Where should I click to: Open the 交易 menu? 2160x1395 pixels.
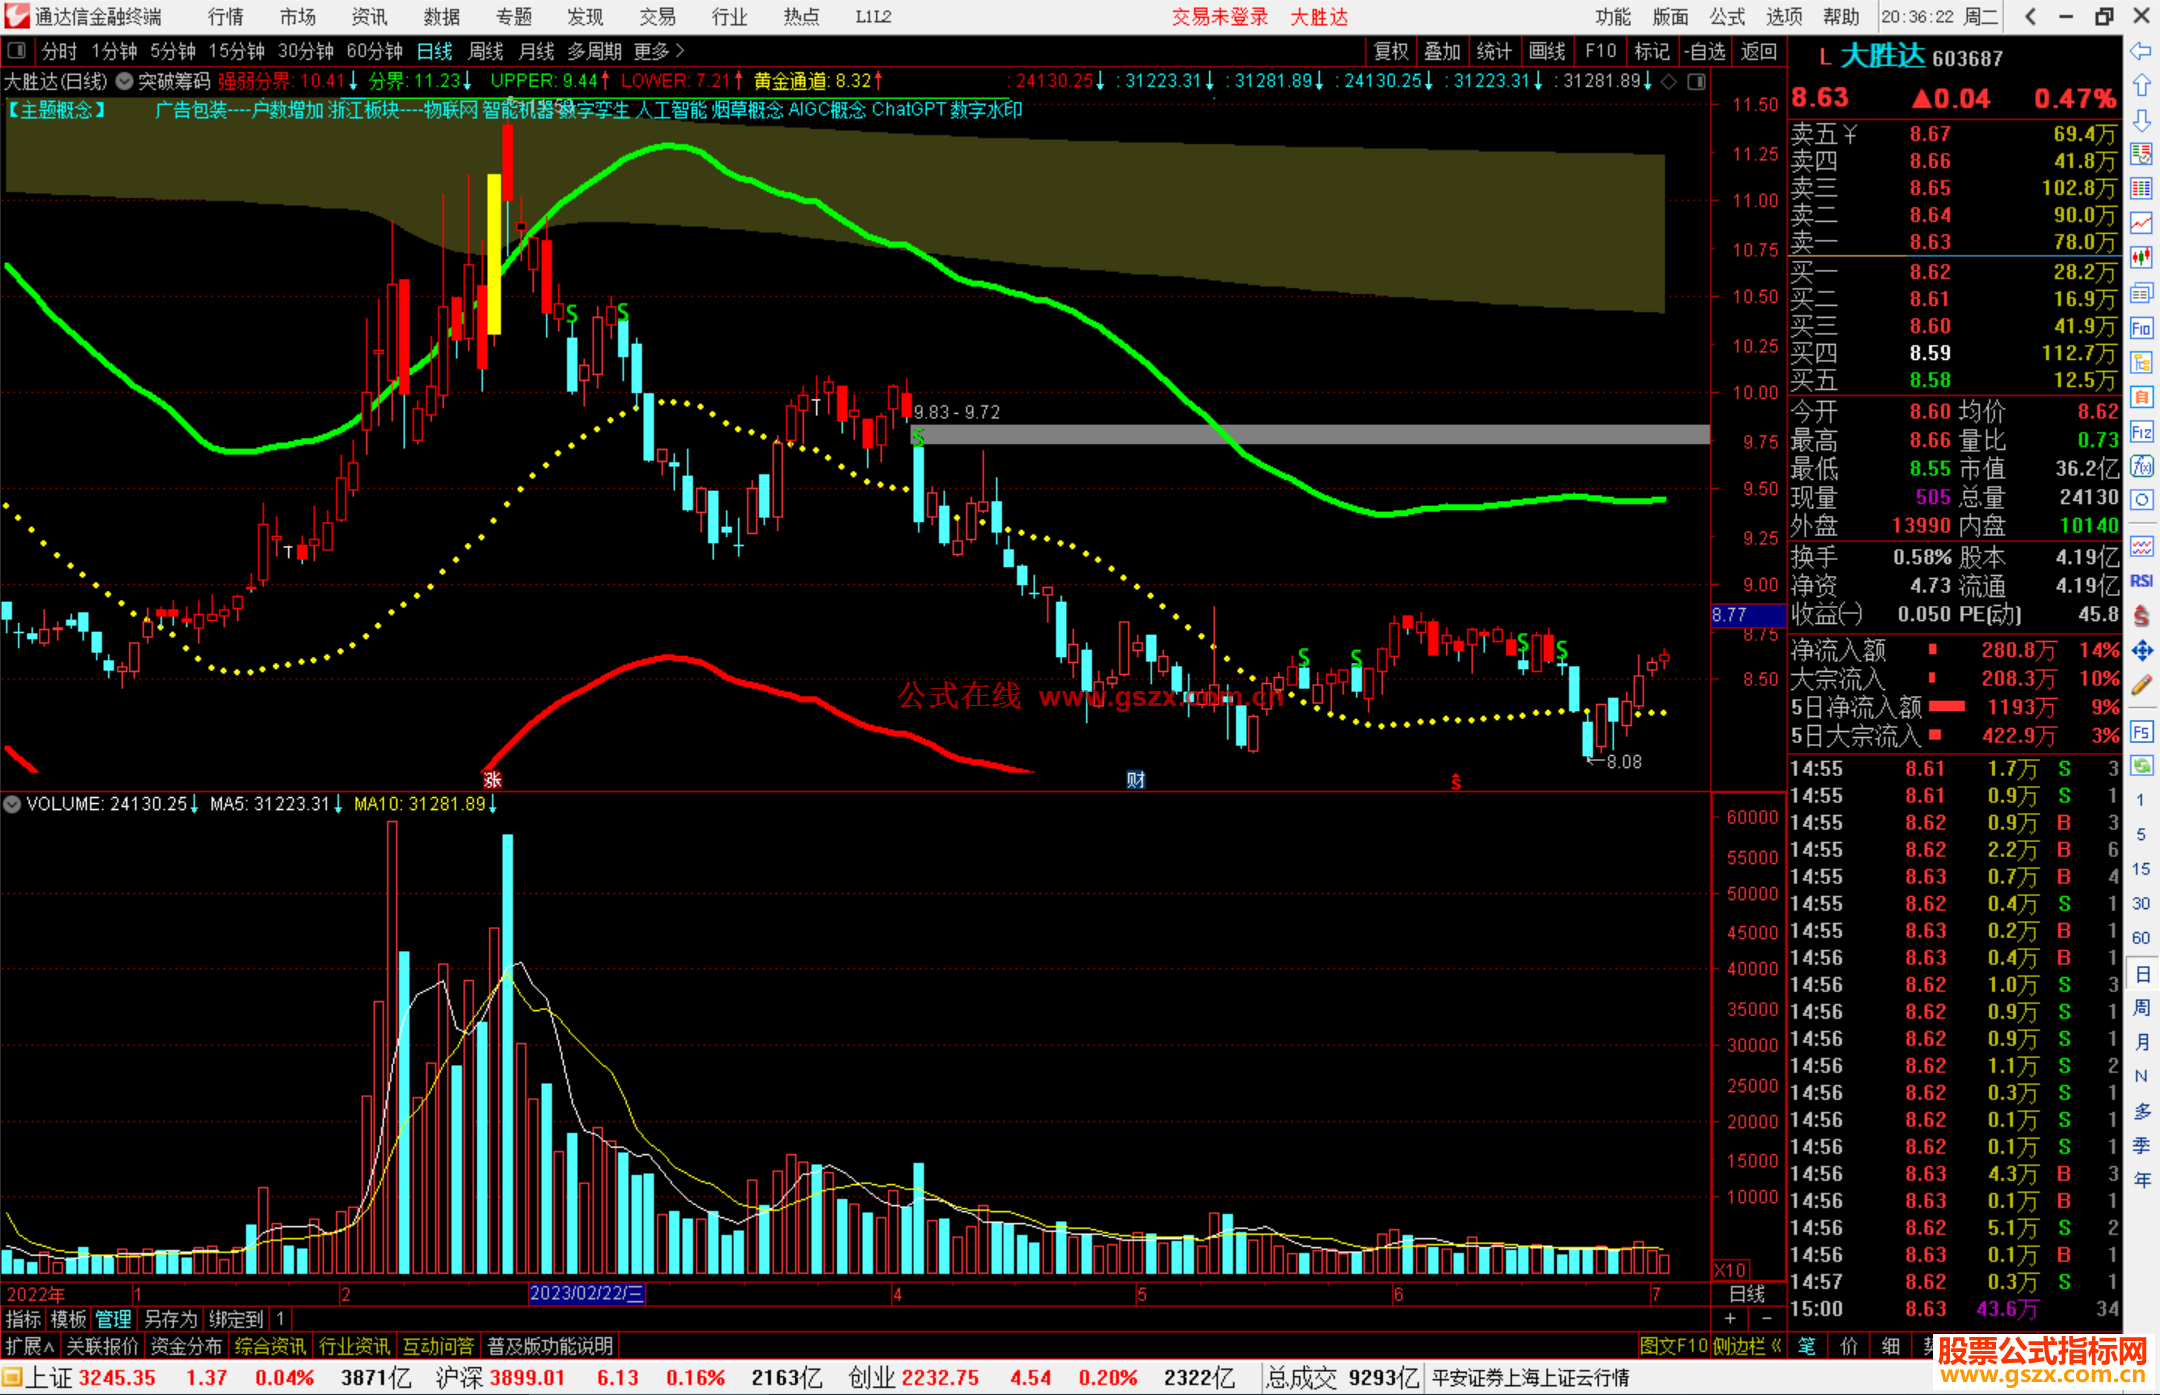pyautogui.click(x=657, y=17)
